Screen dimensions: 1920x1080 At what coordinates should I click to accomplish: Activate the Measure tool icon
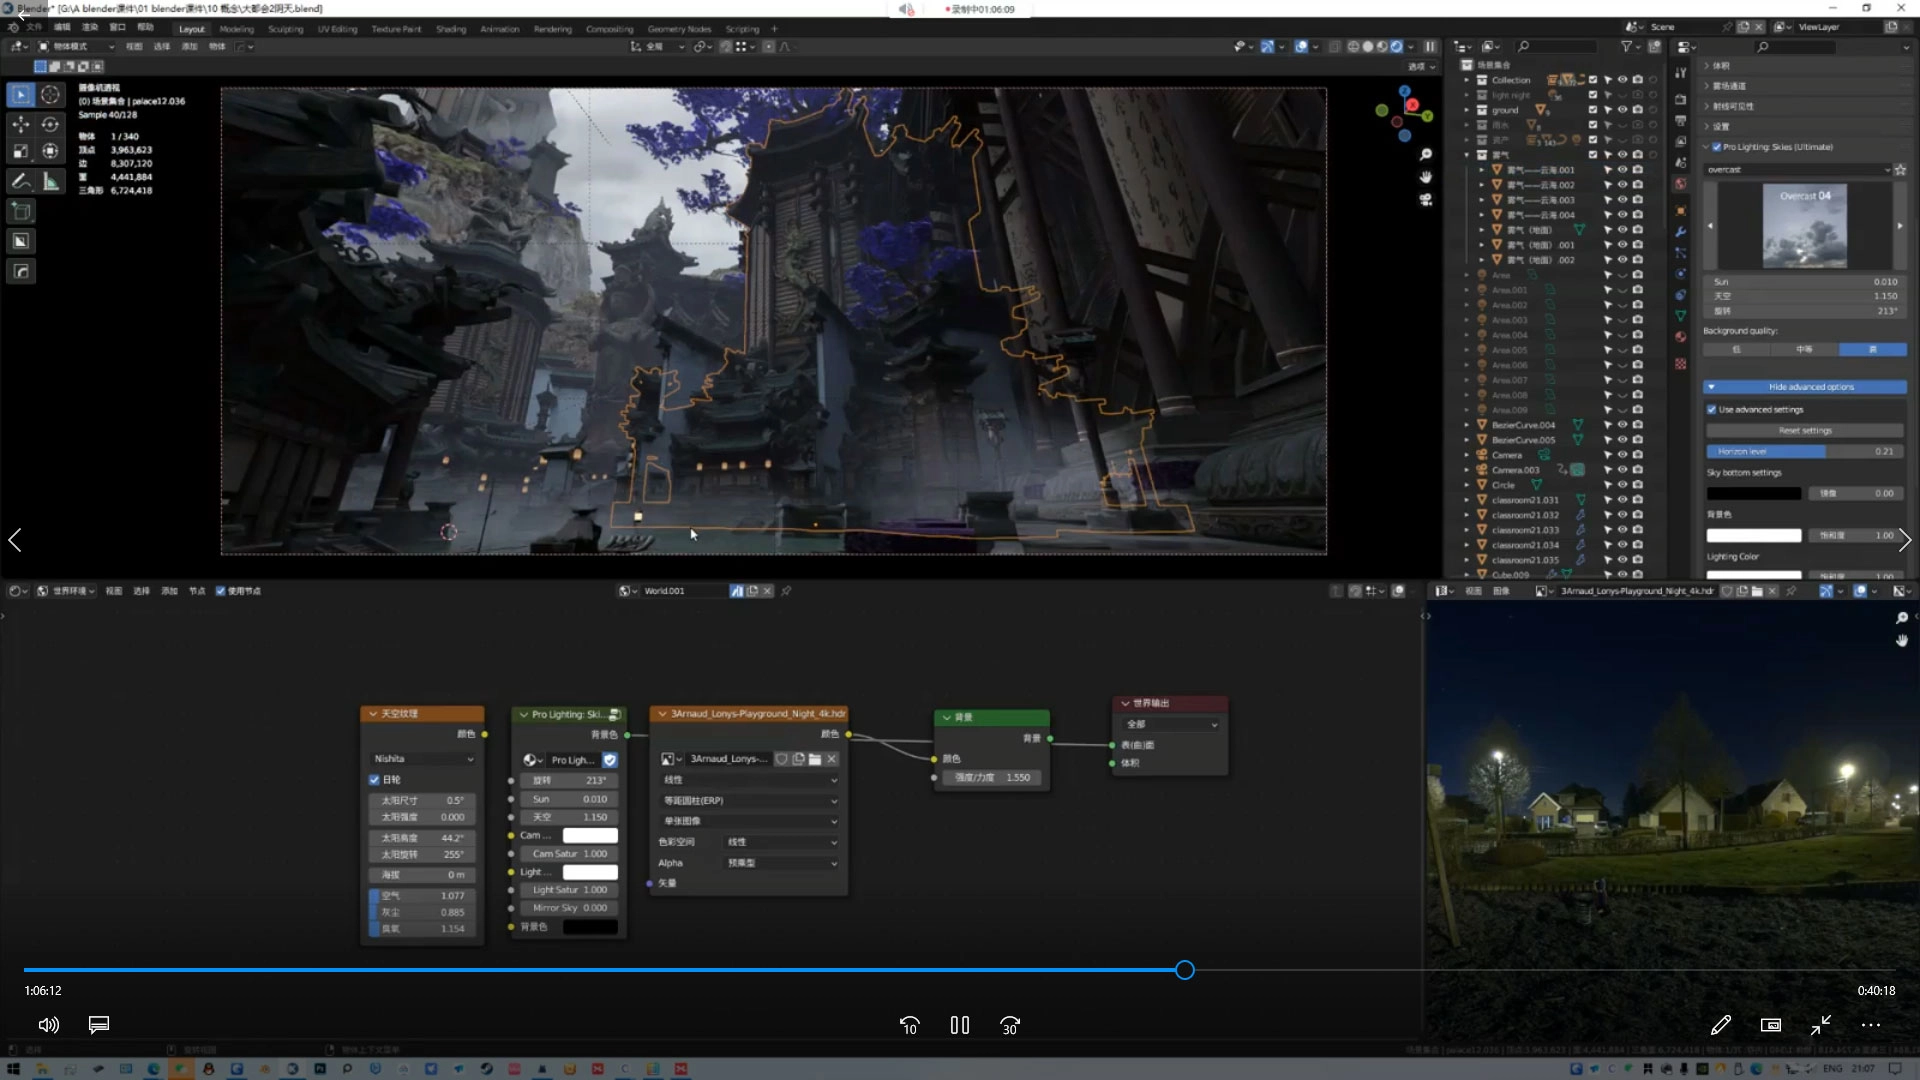coord(50,181)
